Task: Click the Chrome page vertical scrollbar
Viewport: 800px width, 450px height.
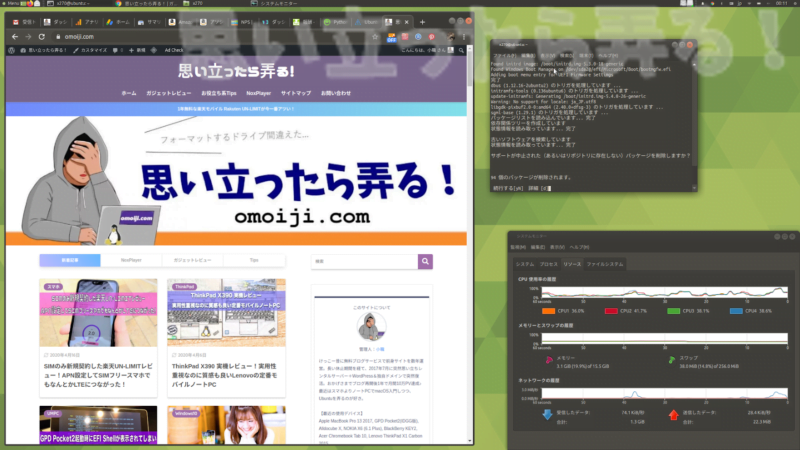Action: 470,245
